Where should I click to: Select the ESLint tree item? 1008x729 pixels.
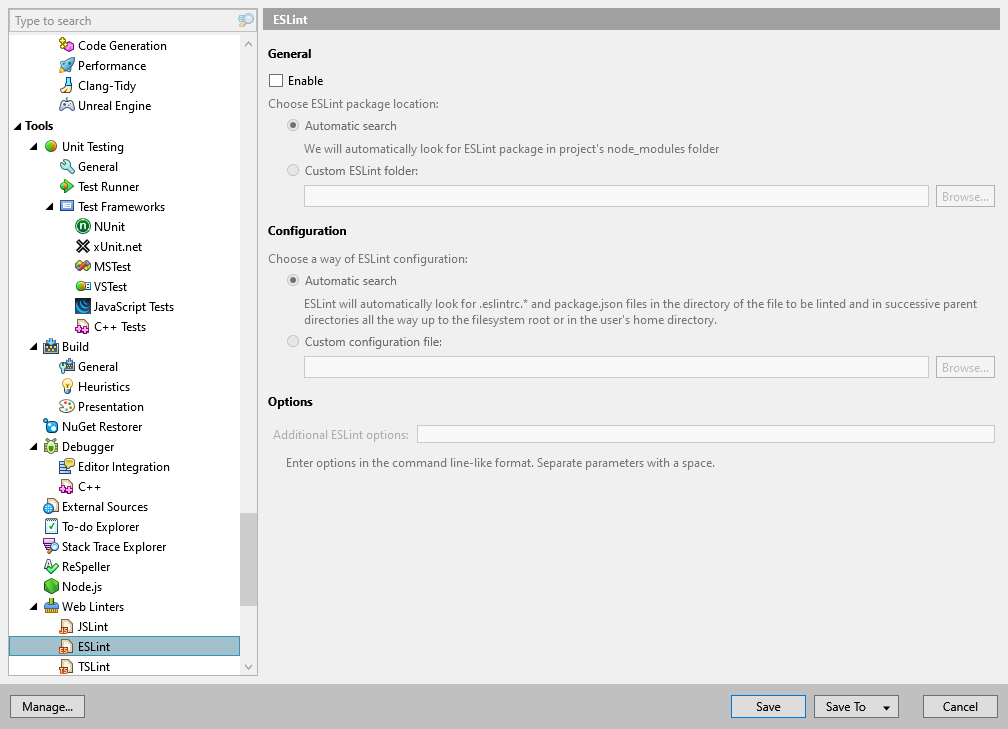point(124,646)
